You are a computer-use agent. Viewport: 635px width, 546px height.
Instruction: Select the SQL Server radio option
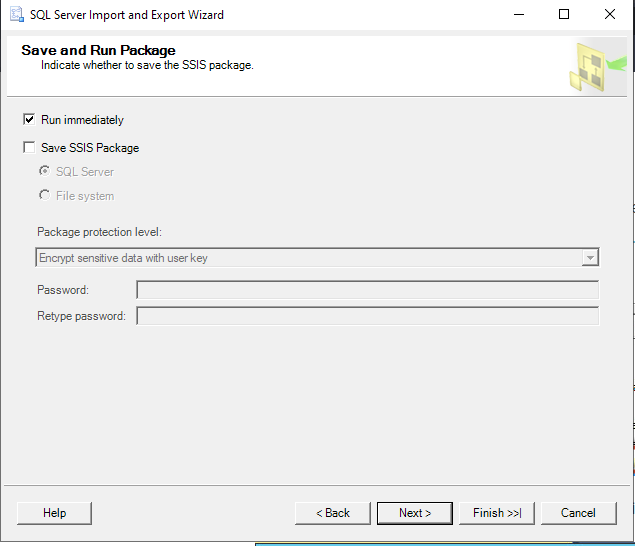coord(45,171)
